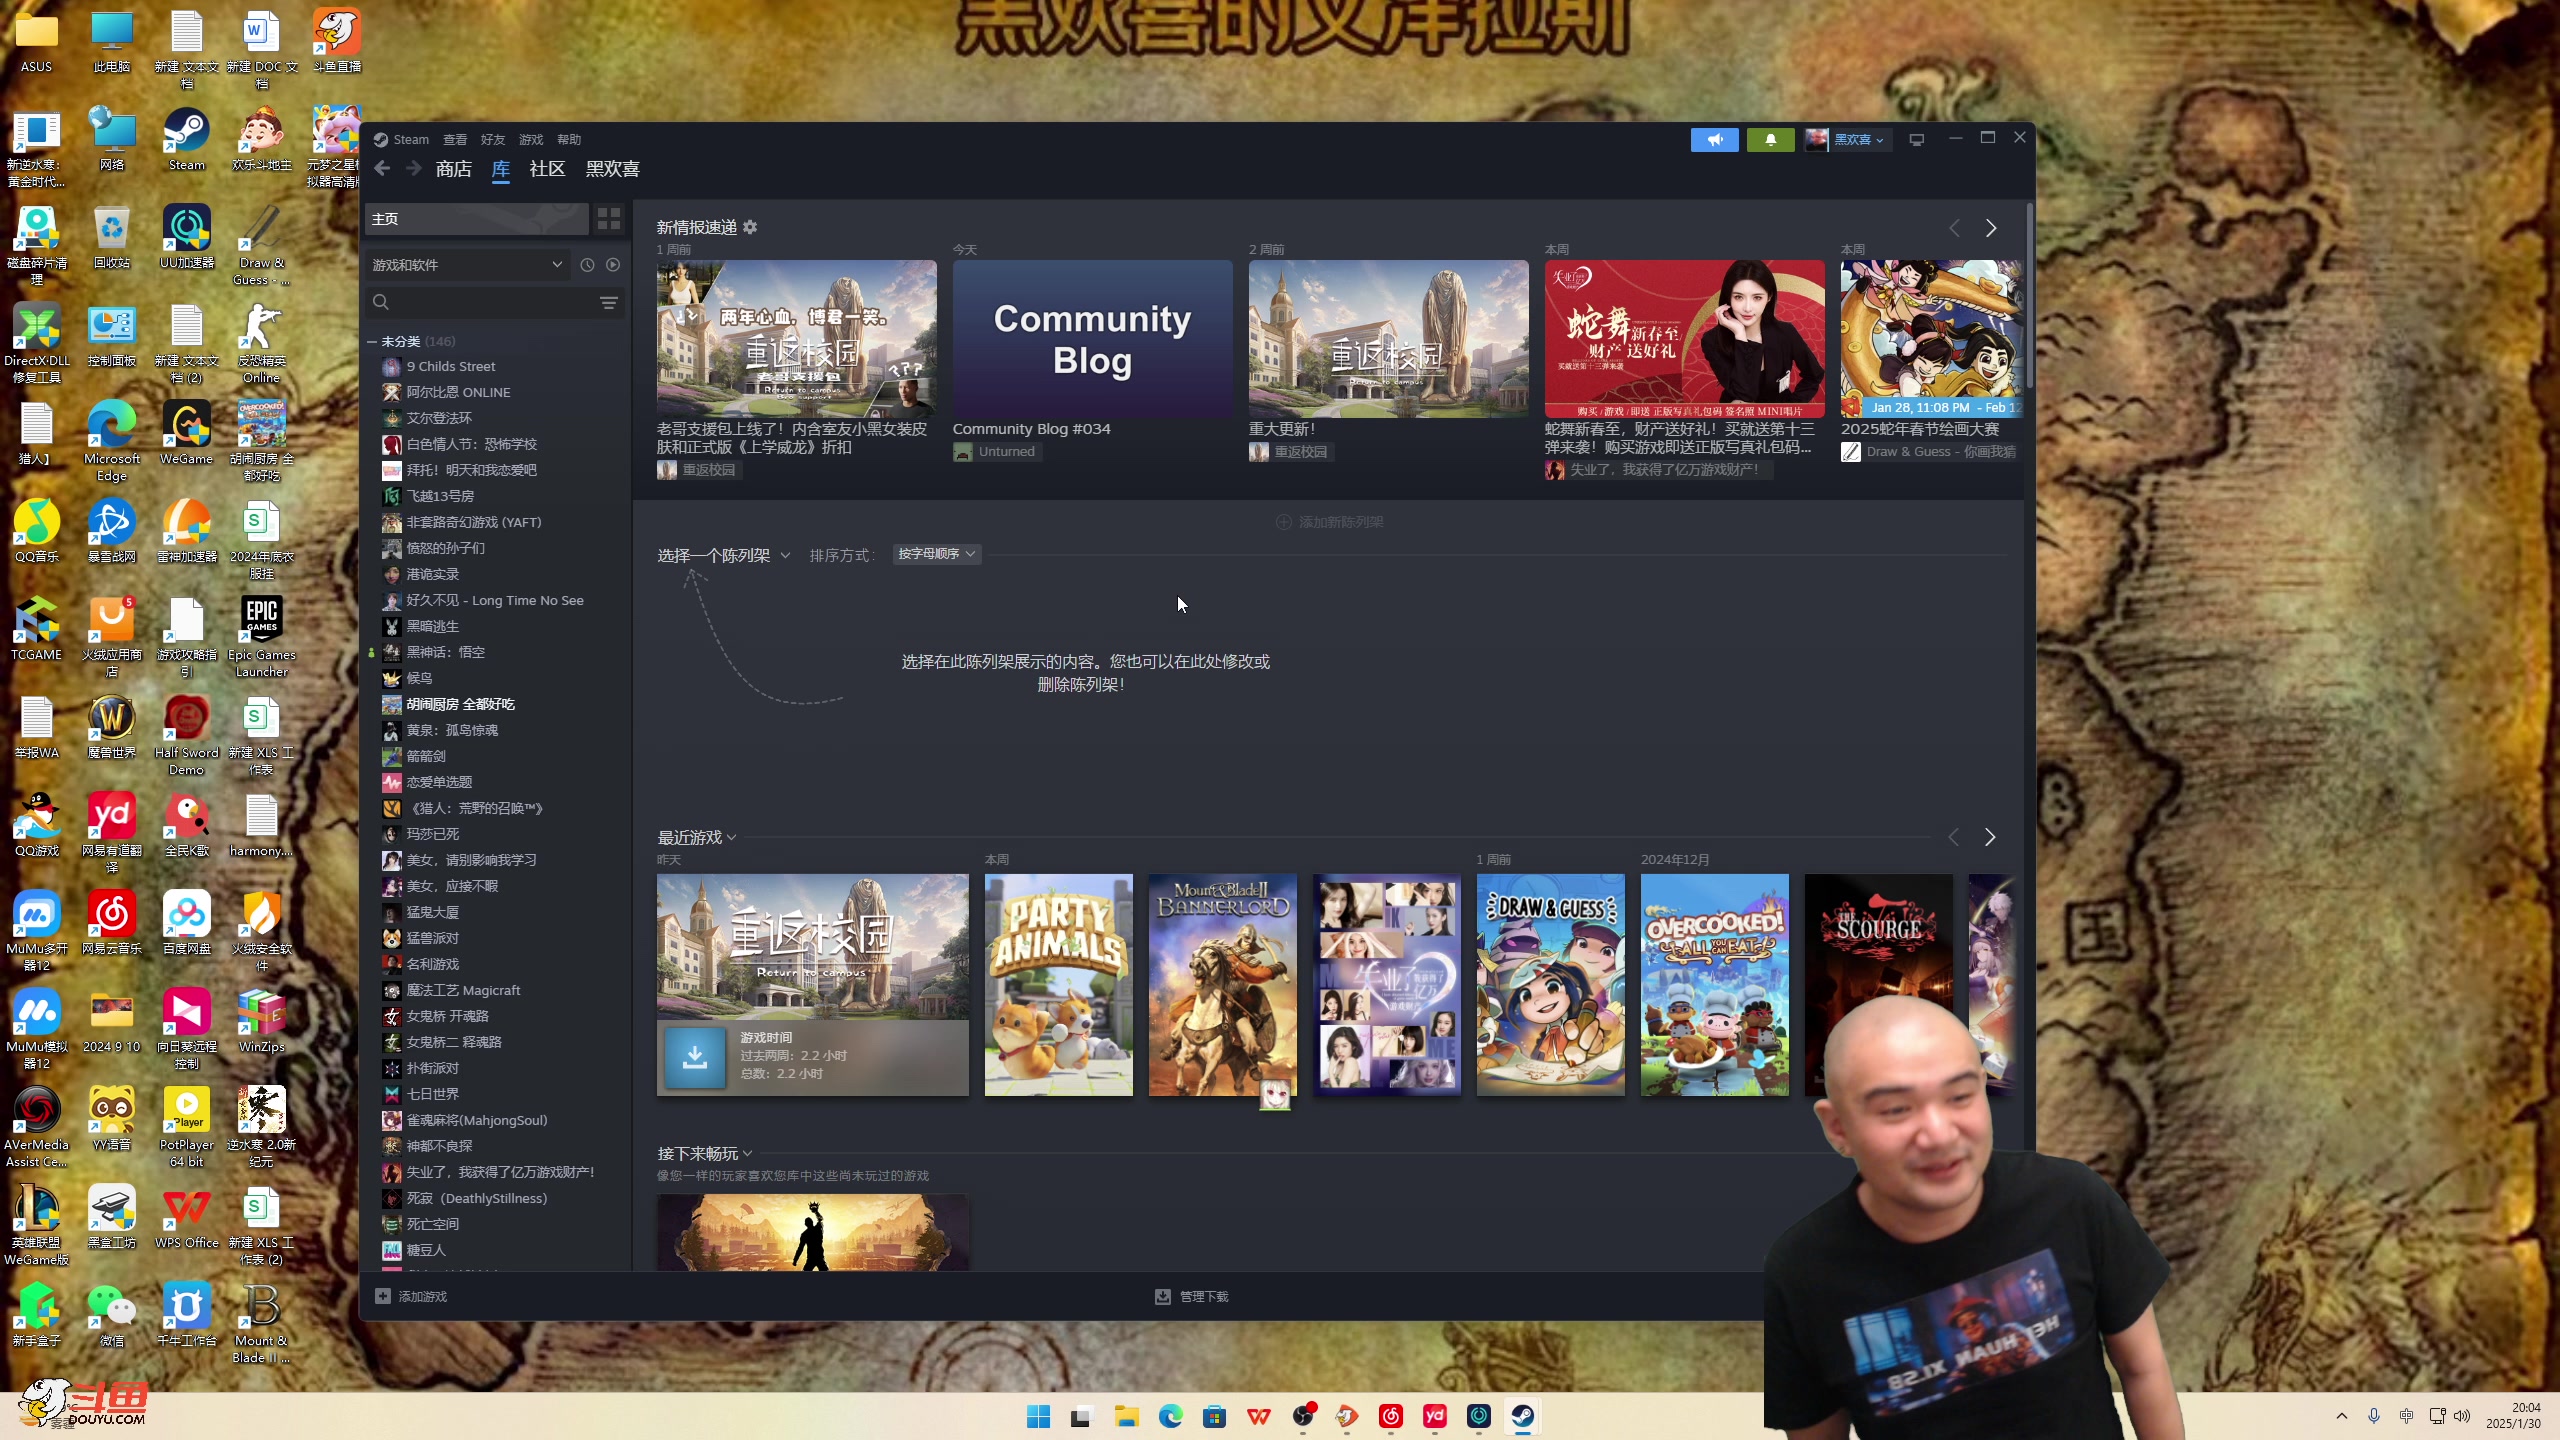
Task: Open Mount & Blade II Bannerlord cover
Action: 1222,985
